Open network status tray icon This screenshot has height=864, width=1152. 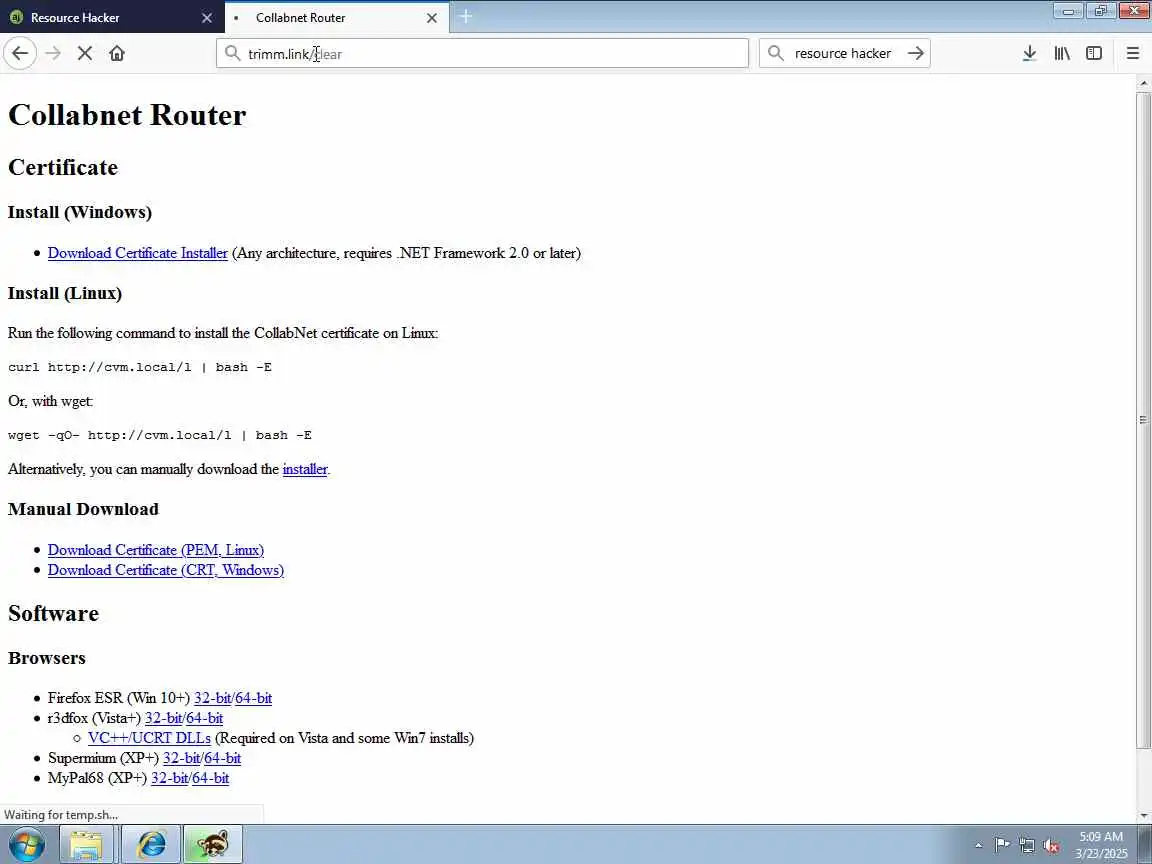1026,845
